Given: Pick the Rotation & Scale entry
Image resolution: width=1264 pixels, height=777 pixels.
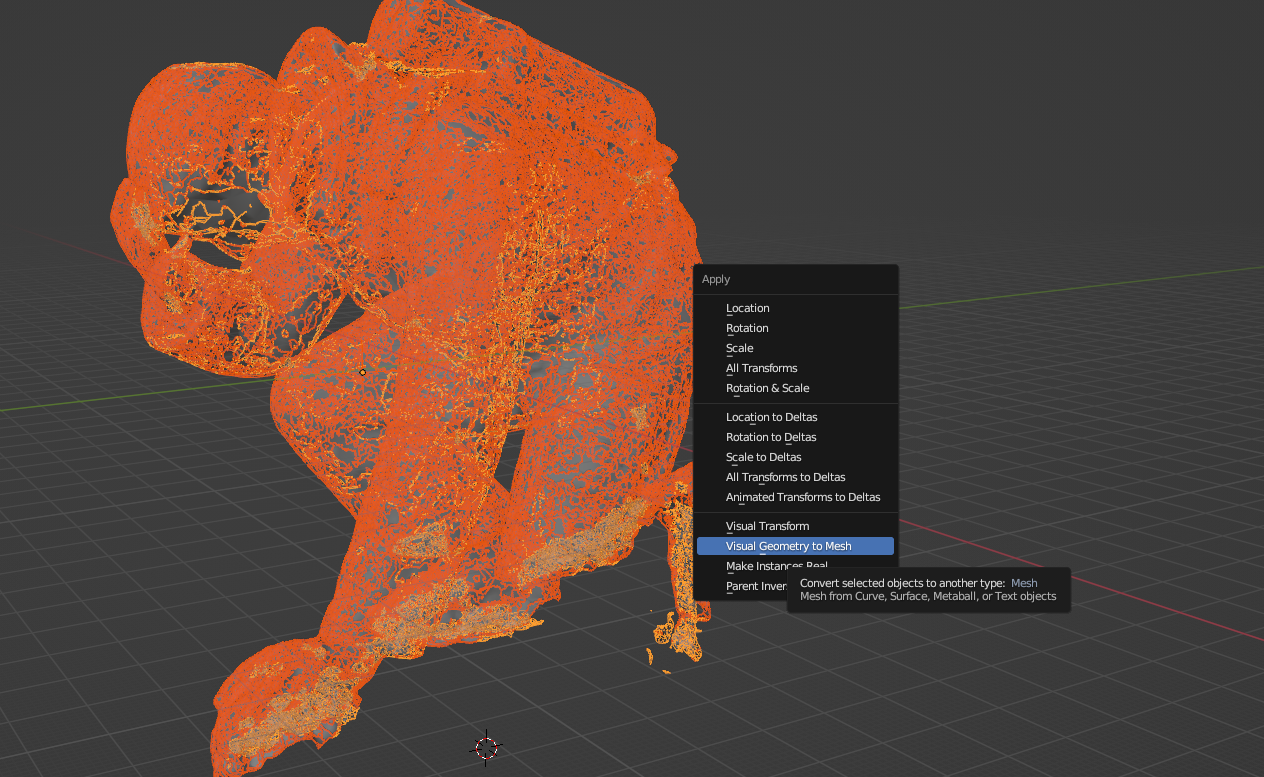Looking at the screenshot, I should tap(767, 388).
